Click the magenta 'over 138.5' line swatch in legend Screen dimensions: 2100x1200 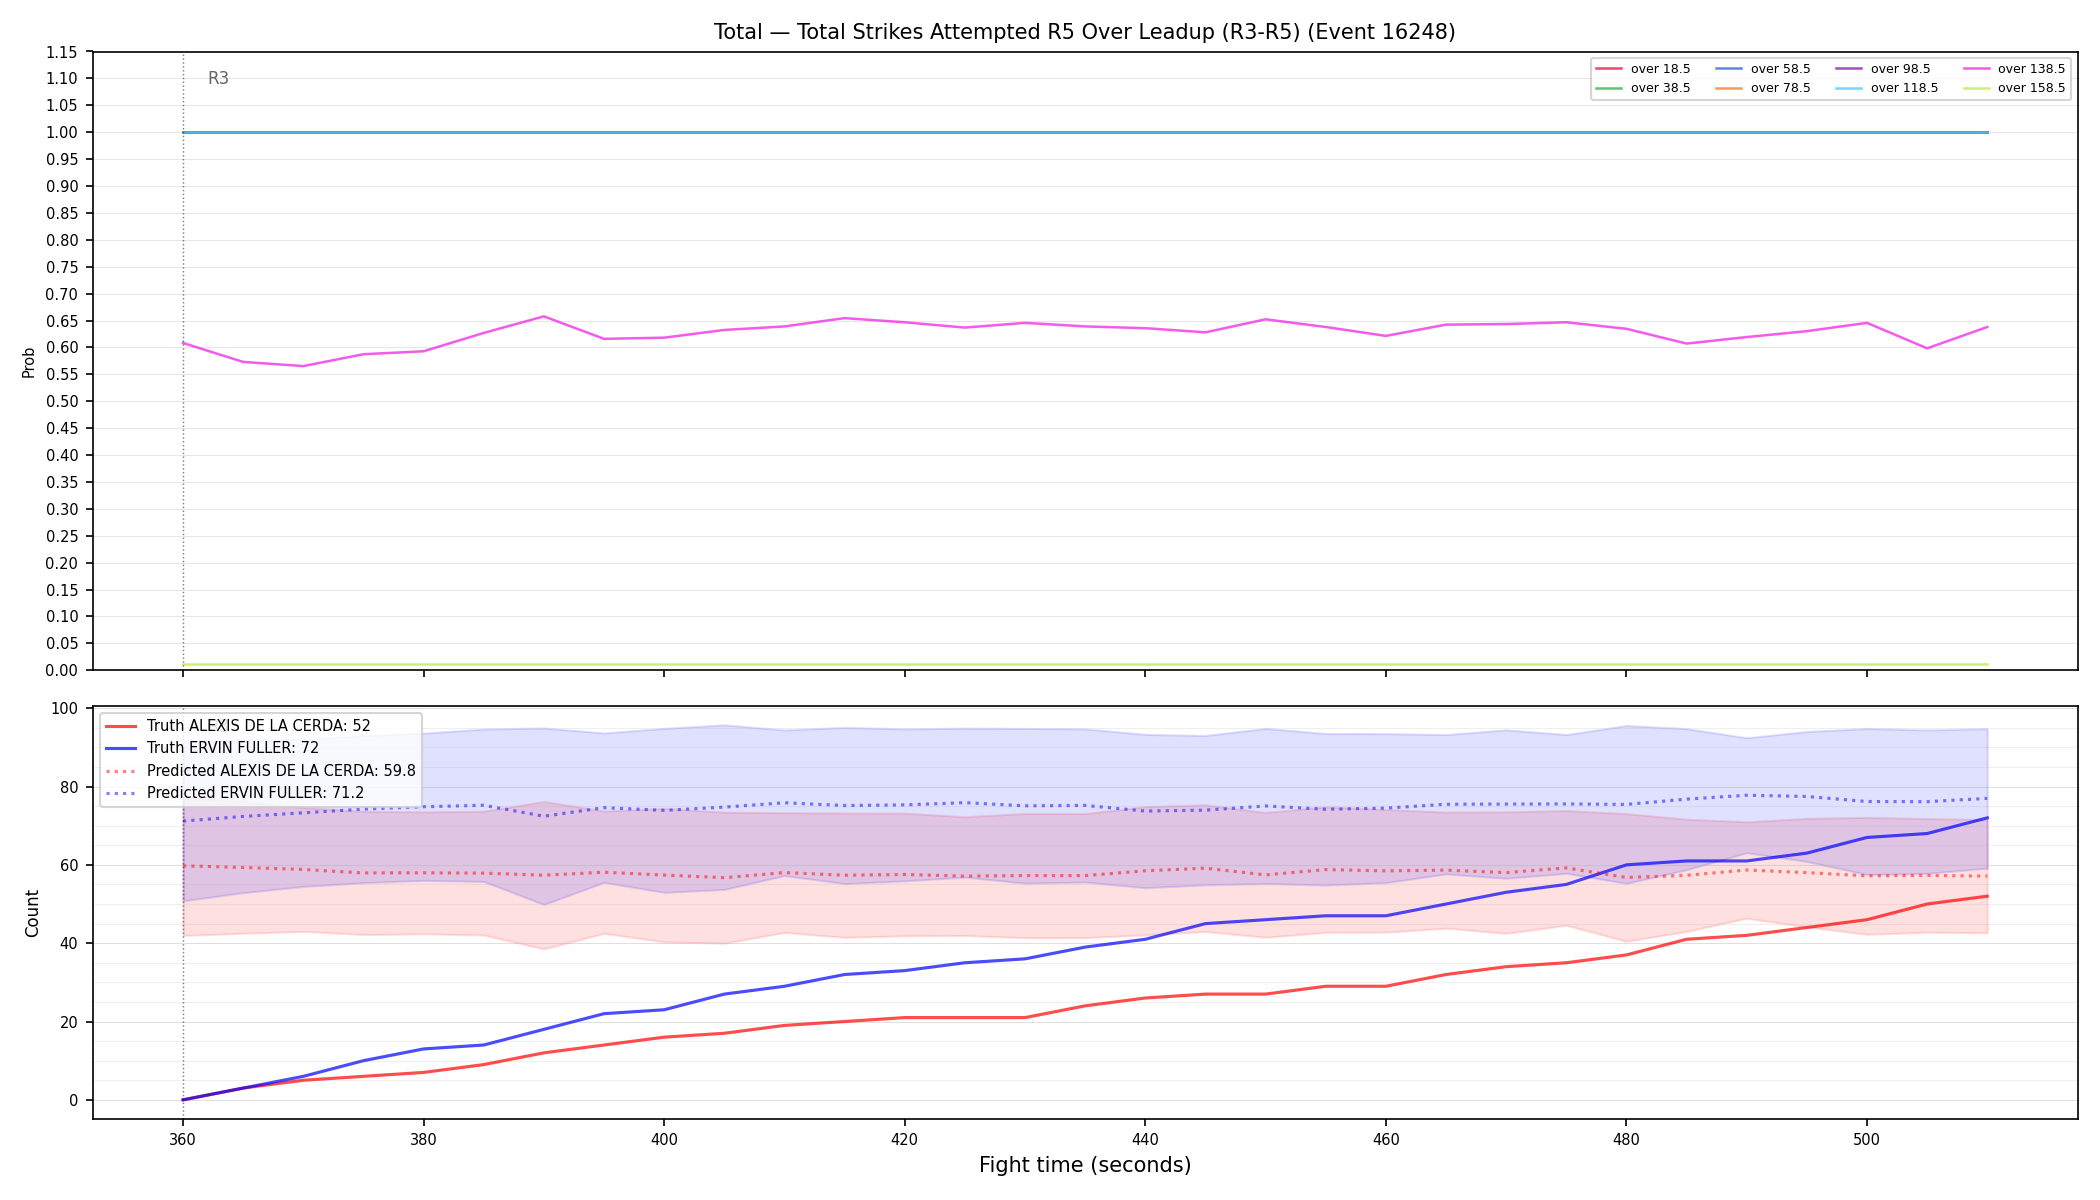[1976, 69]
